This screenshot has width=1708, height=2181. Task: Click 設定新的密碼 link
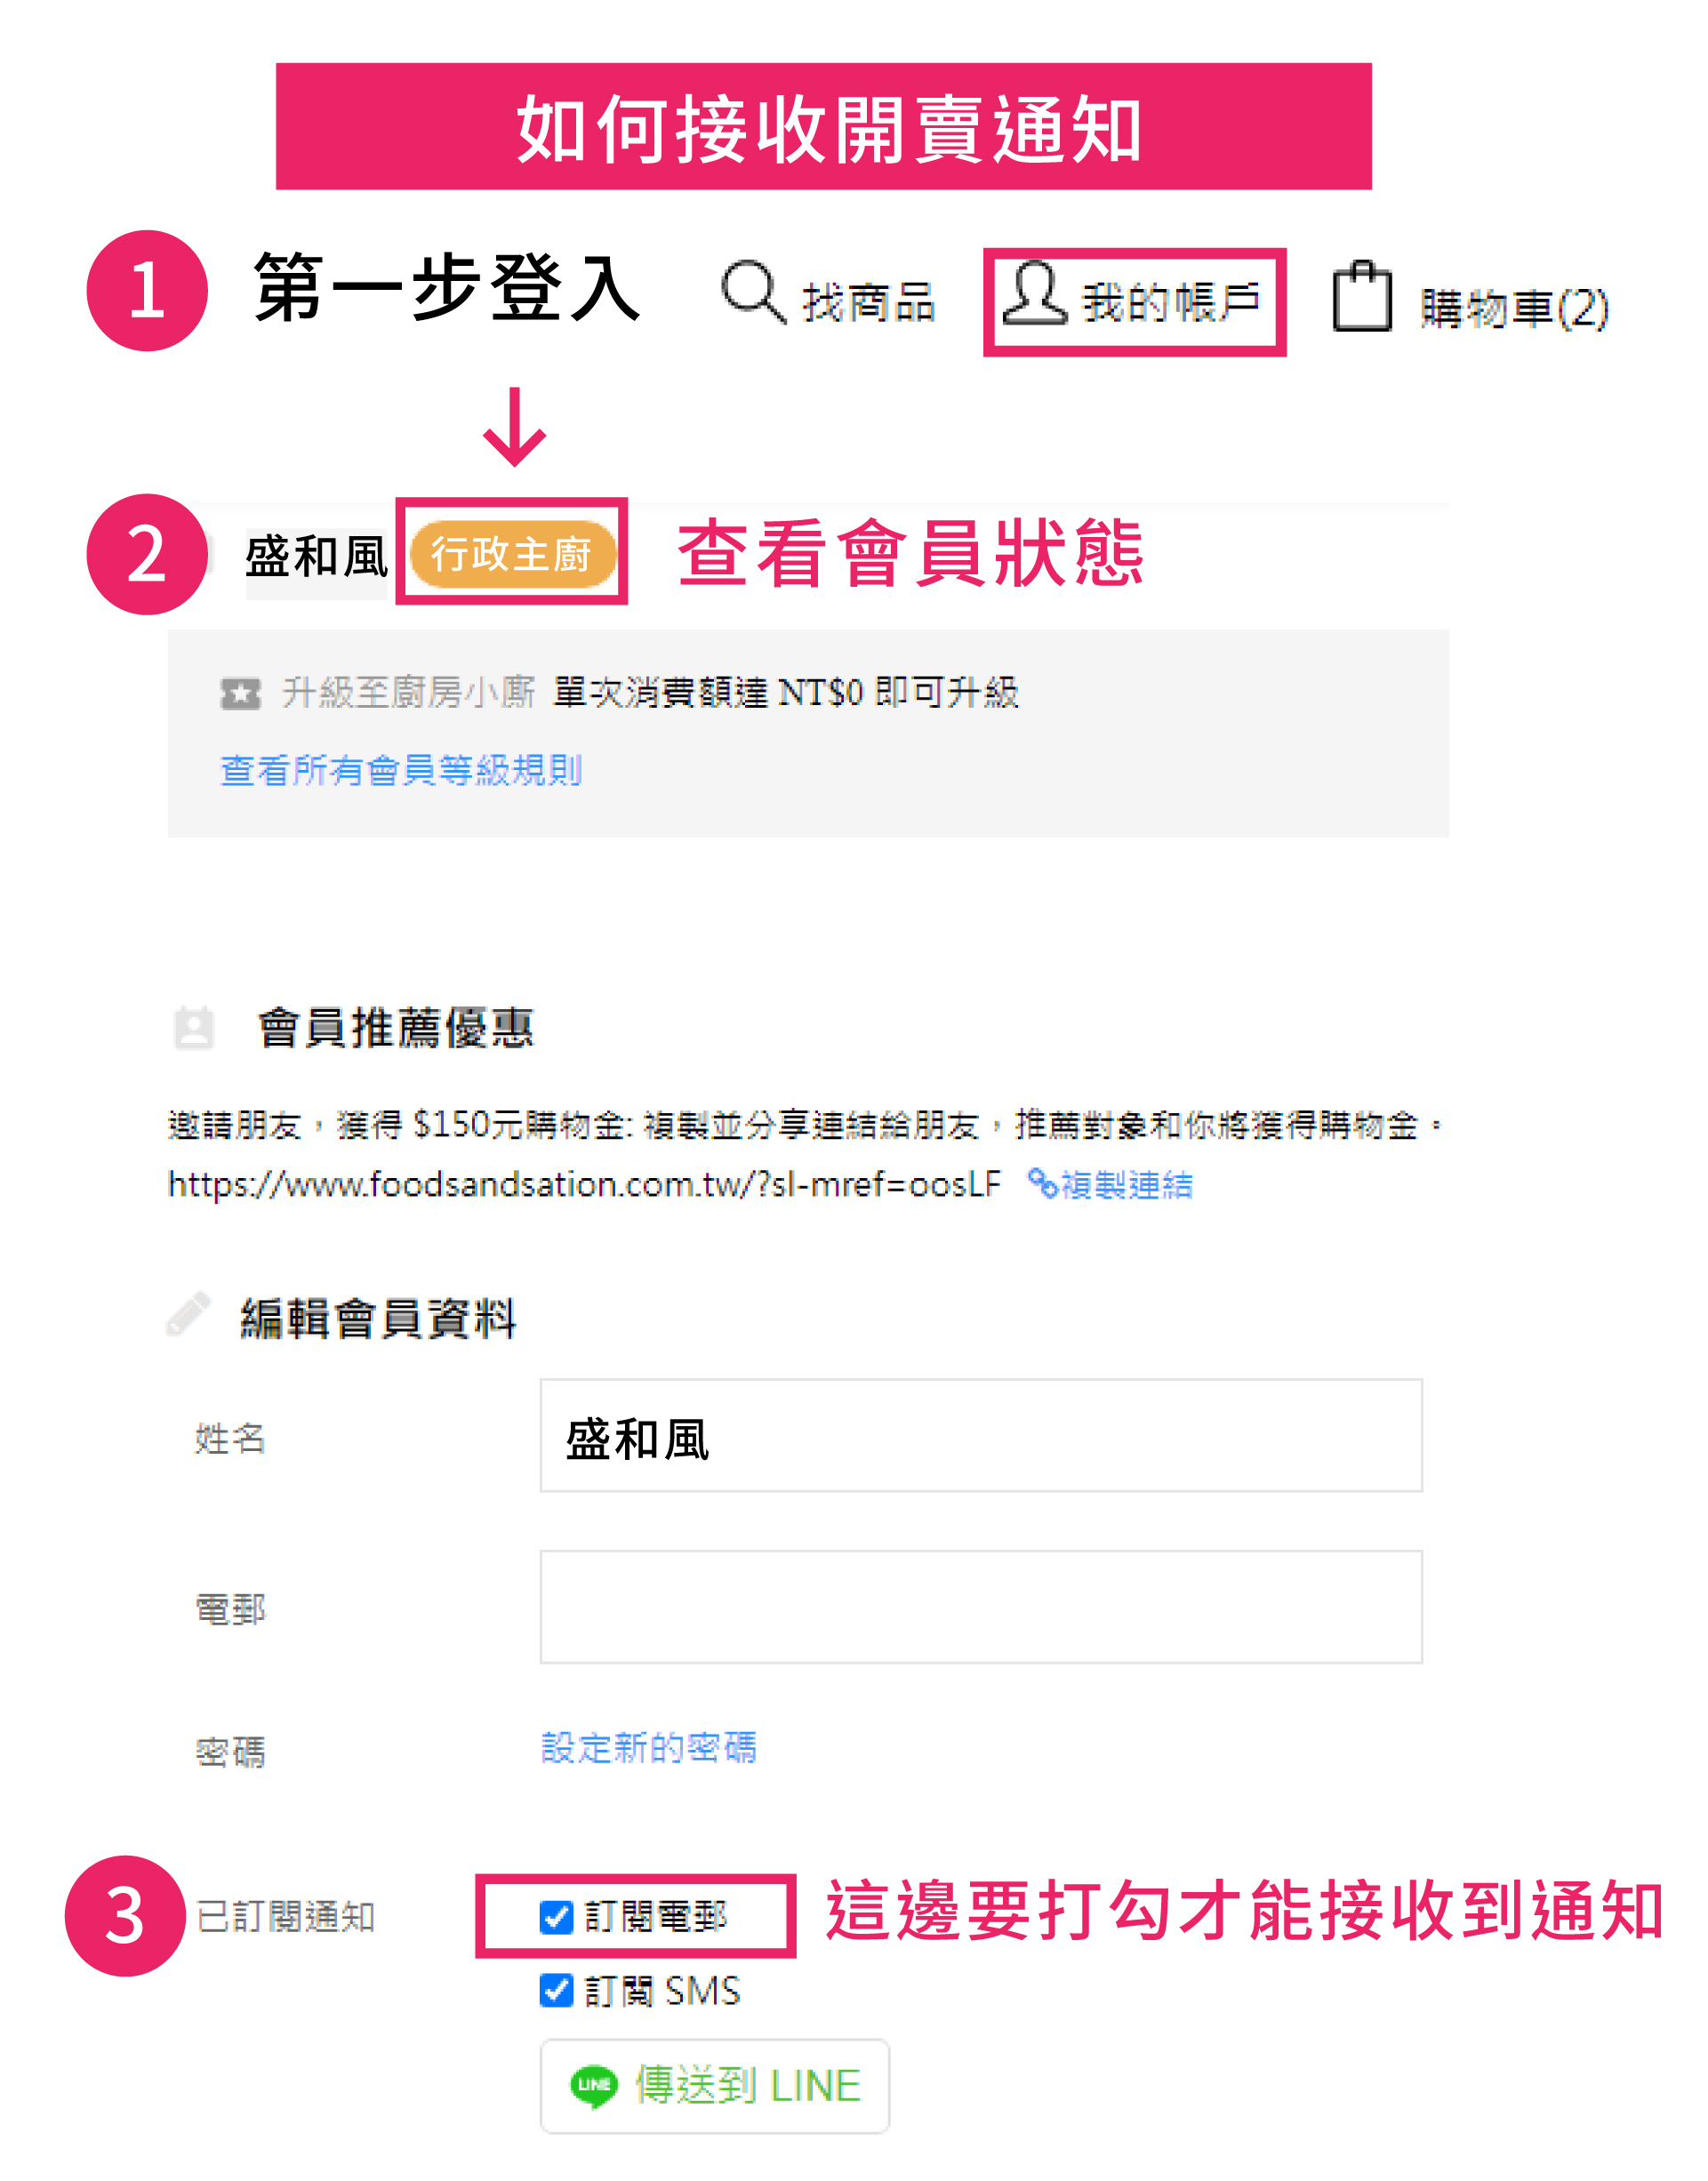[x=648, y=1747]
